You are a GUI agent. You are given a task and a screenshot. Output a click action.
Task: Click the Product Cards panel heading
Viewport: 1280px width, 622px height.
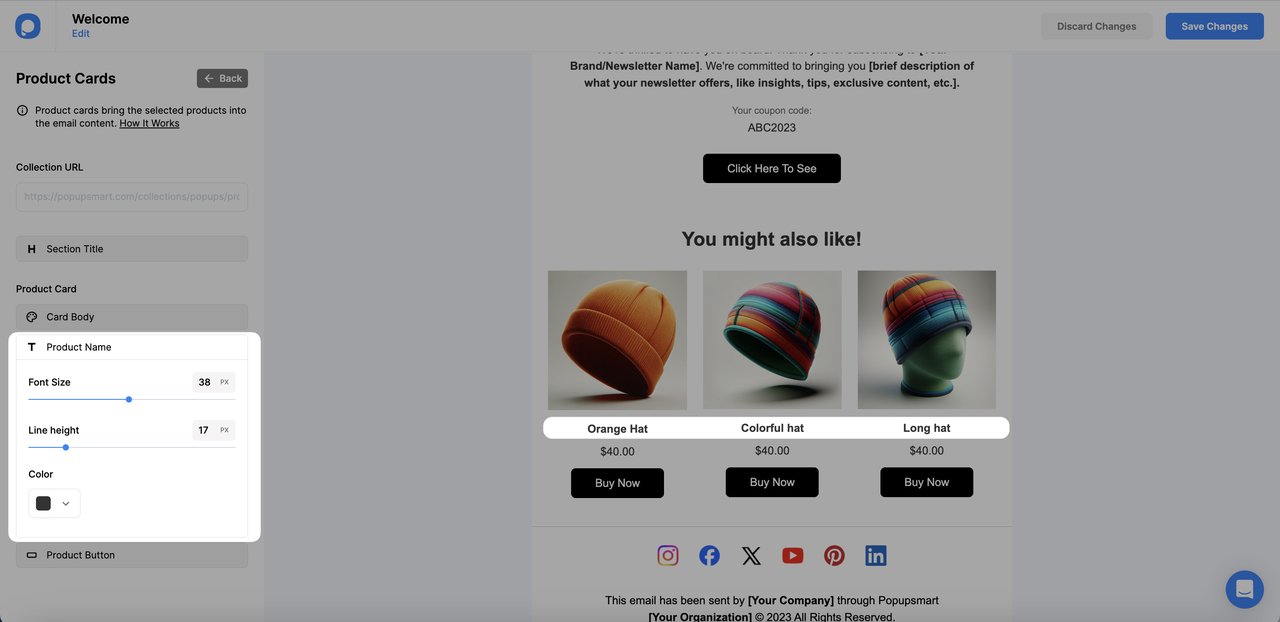tap(66, 78)
